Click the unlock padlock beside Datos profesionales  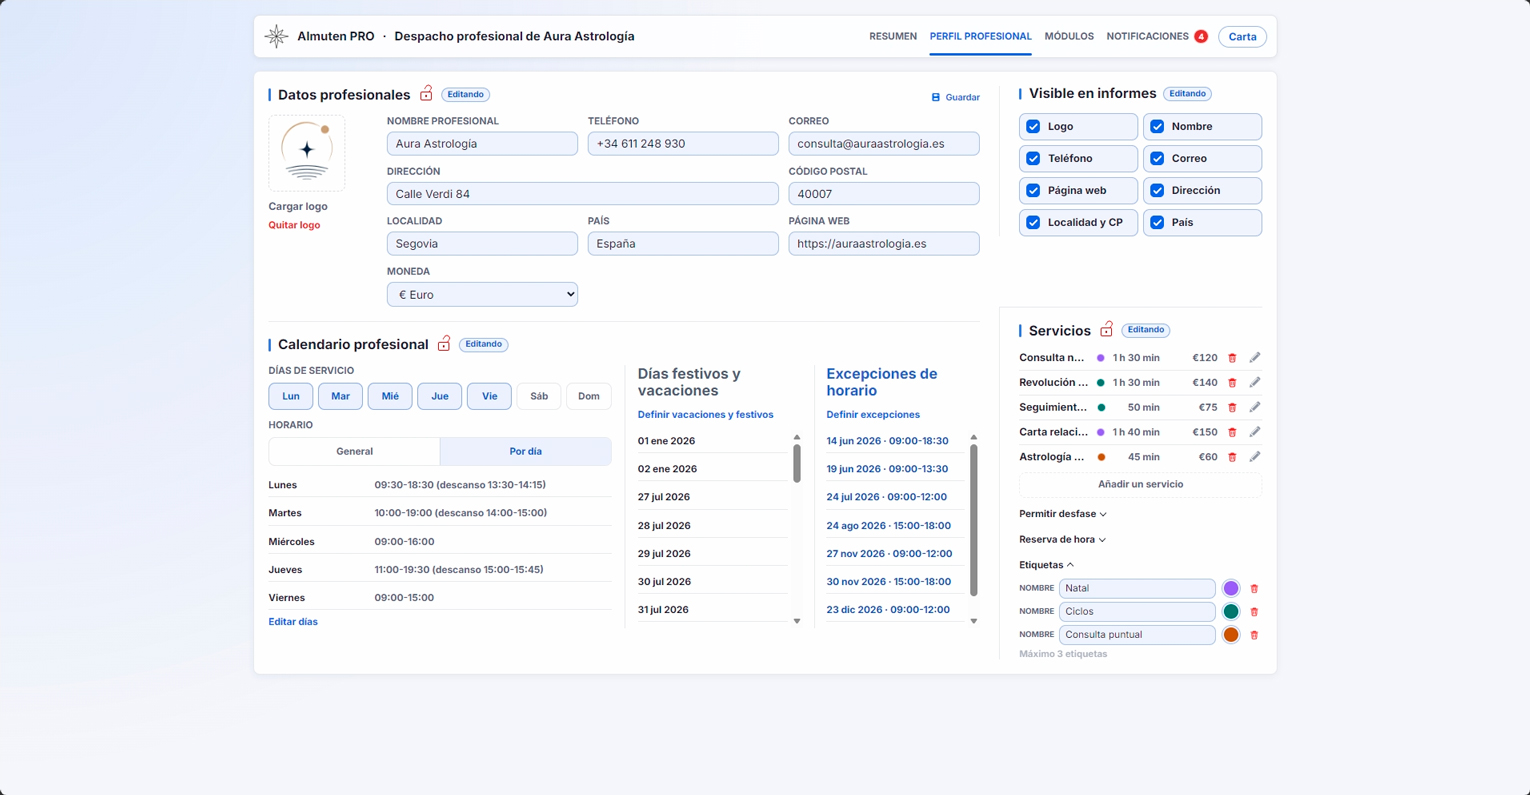coord(426,93)
